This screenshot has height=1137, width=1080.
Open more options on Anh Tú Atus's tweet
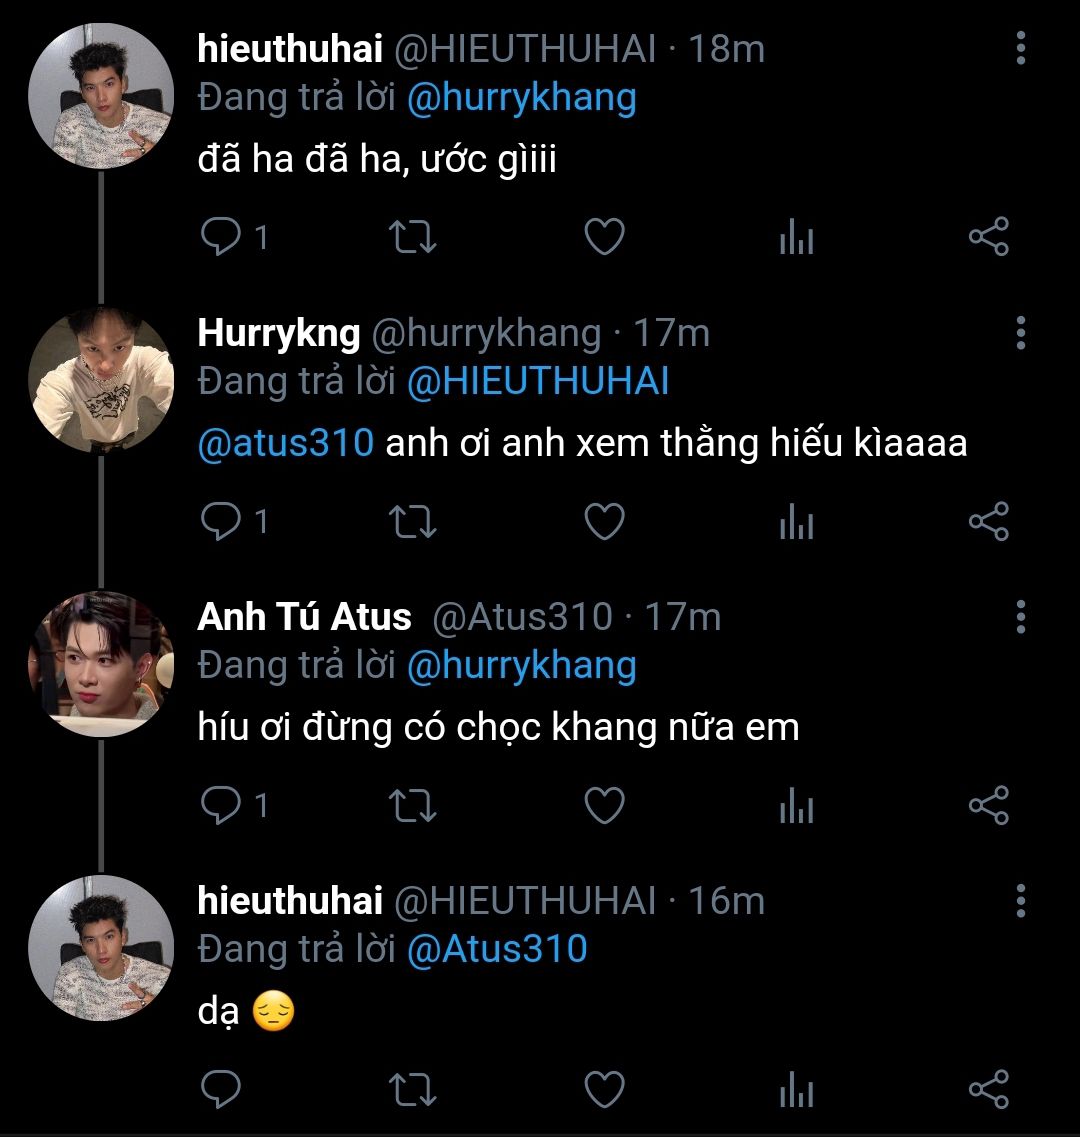coord(1020,617)
